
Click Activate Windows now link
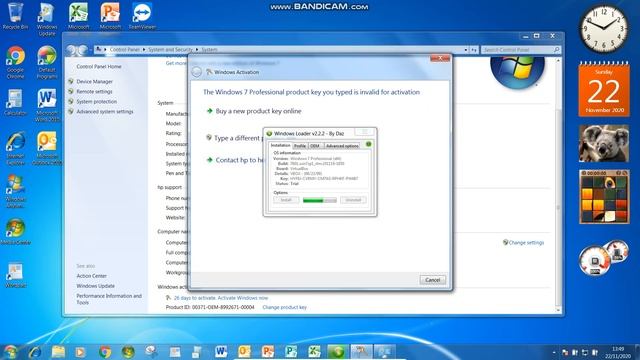point(243,298)
